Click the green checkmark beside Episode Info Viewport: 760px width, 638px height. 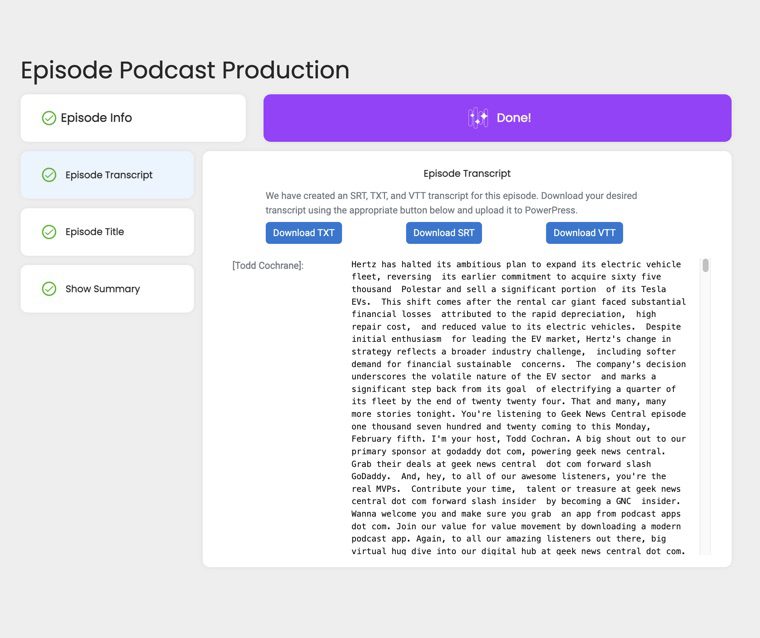pos(49,118)
